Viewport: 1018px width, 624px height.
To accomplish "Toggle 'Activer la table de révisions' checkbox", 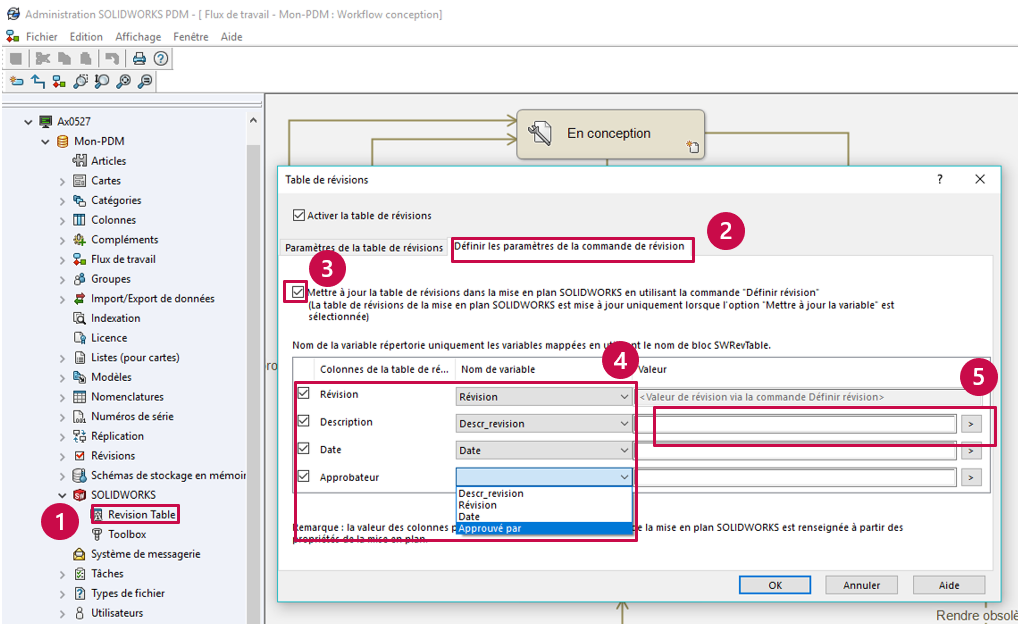I will click(x=299, y=215).
